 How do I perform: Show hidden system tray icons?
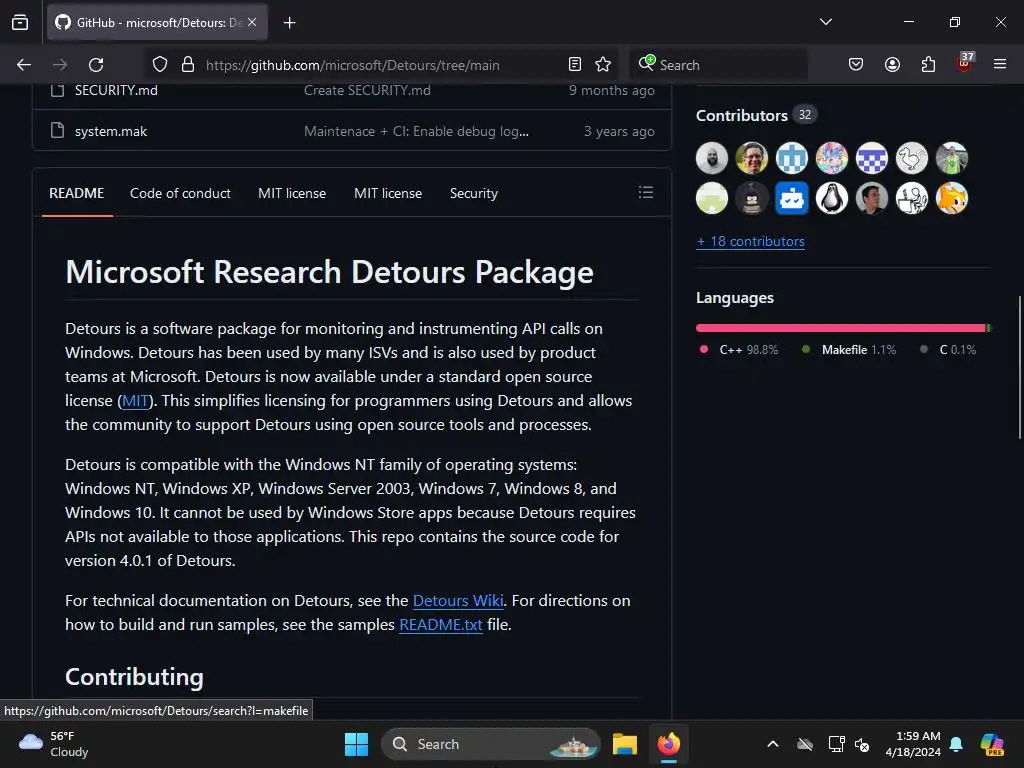click(x=773, y=744)
